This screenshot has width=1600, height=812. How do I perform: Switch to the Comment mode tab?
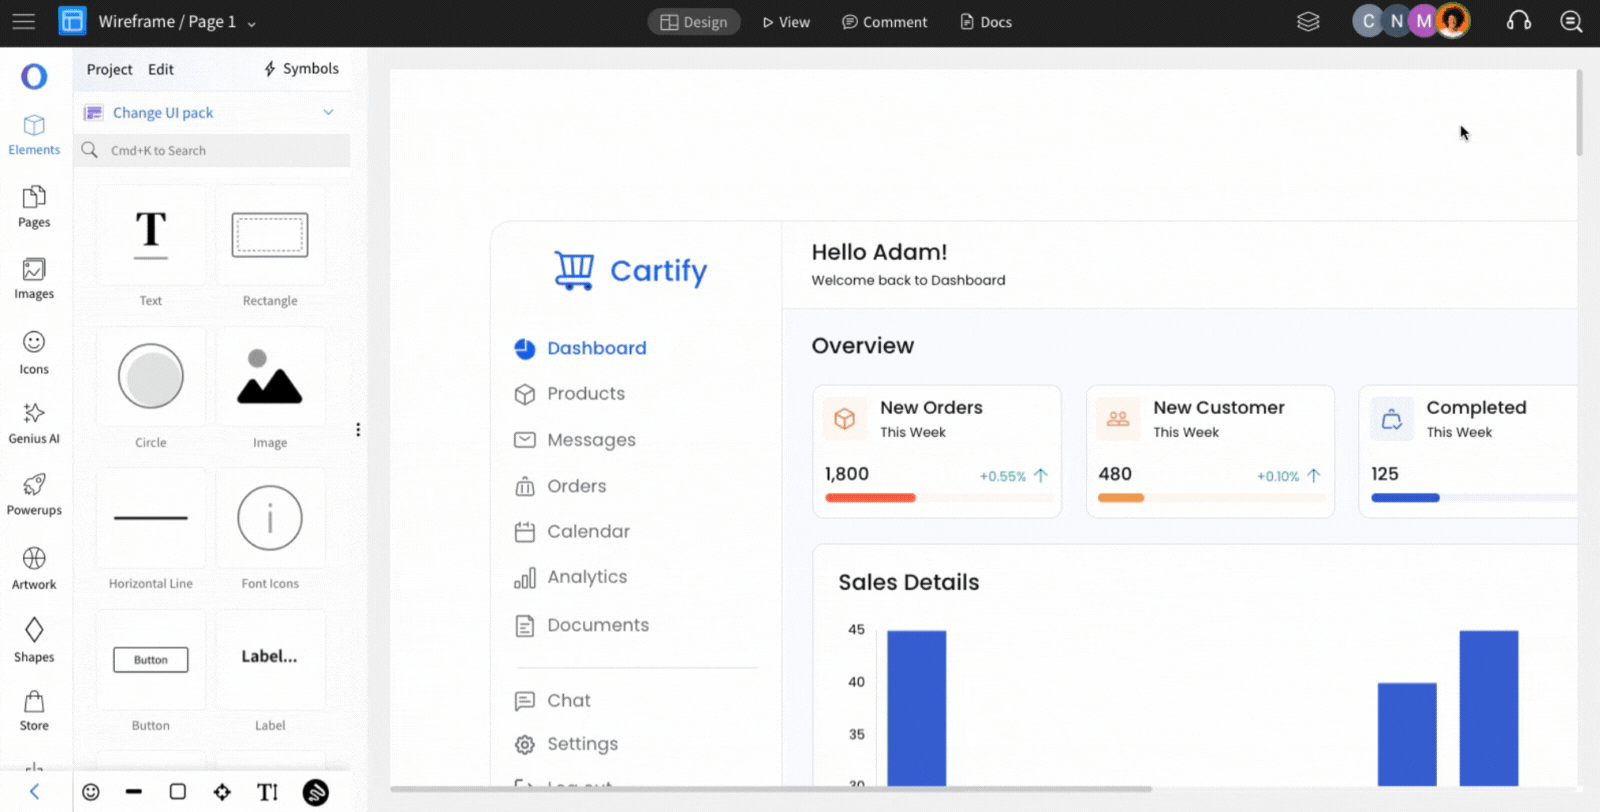(884, 22)
